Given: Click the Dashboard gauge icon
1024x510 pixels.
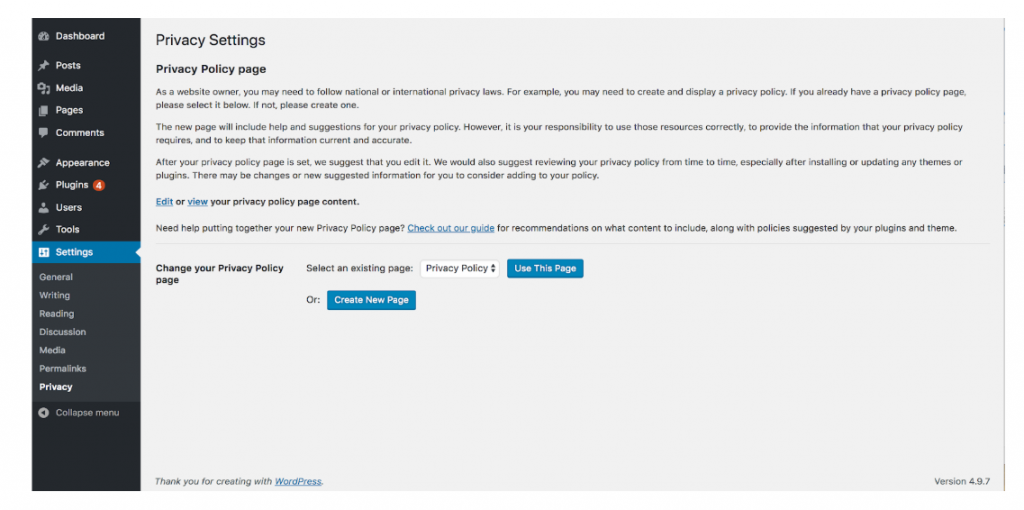Looking at the screenshot, I should click(x=43, y=36).
